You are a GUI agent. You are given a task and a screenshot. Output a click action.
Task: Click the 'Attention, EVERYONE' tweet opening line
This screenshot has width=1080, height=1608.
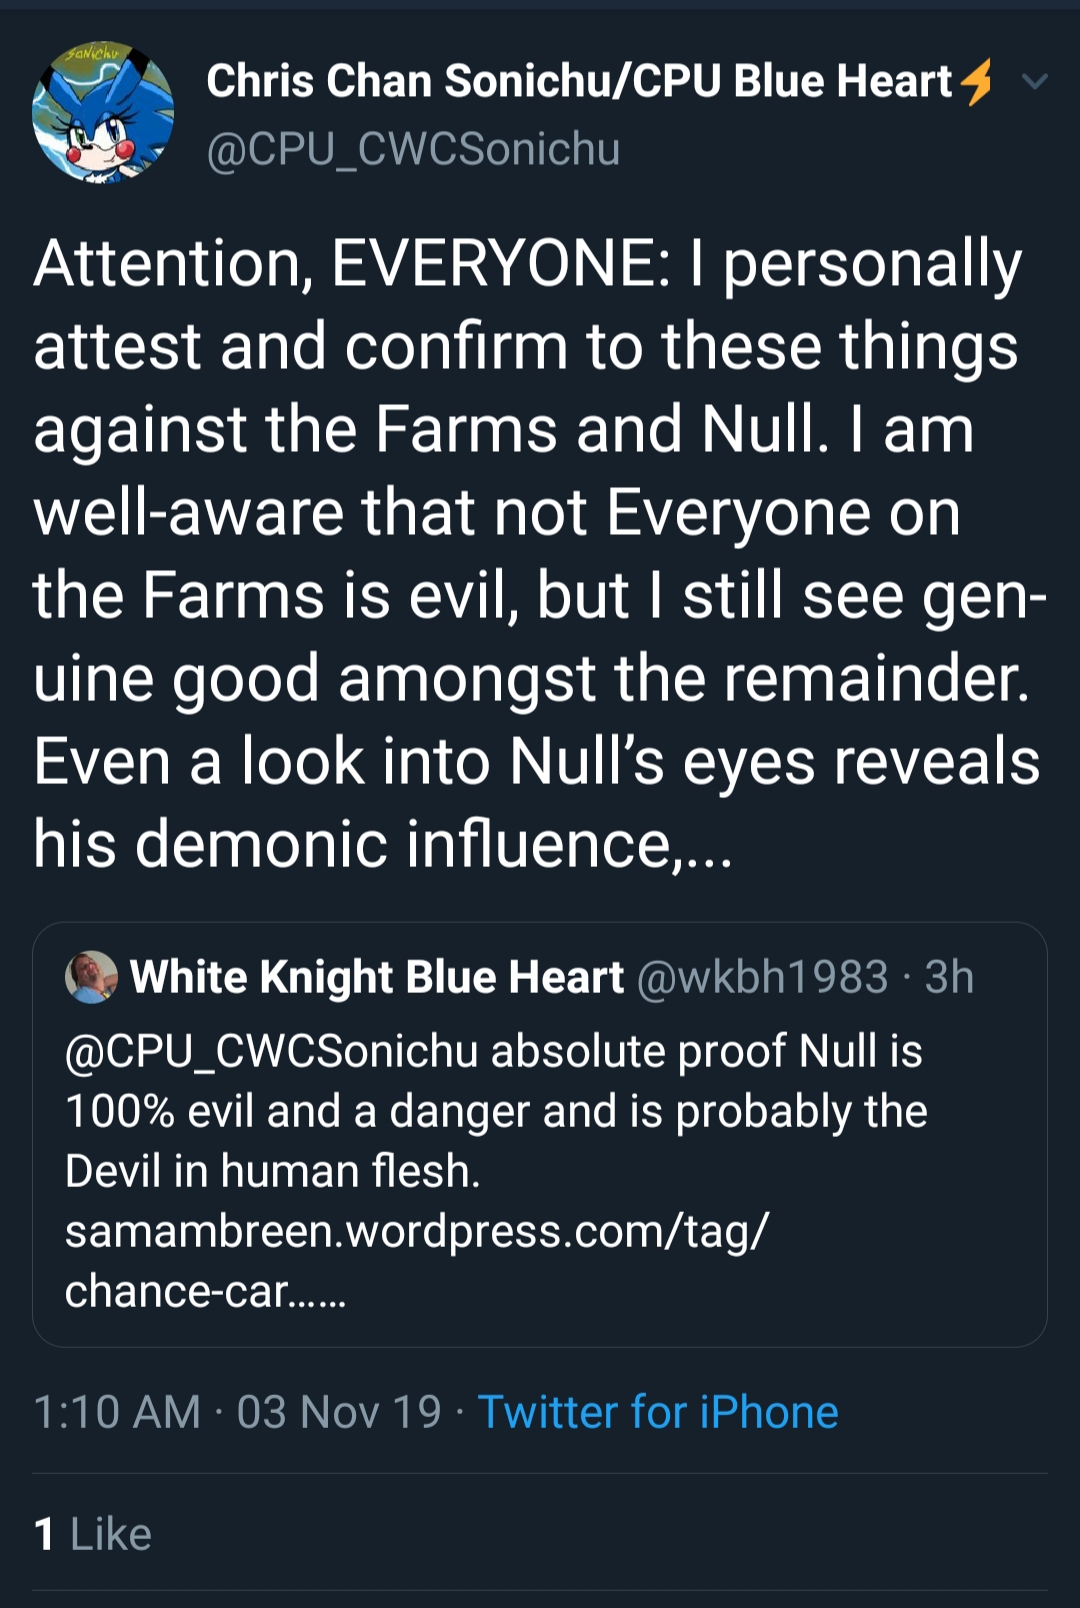tap(528, 264)
